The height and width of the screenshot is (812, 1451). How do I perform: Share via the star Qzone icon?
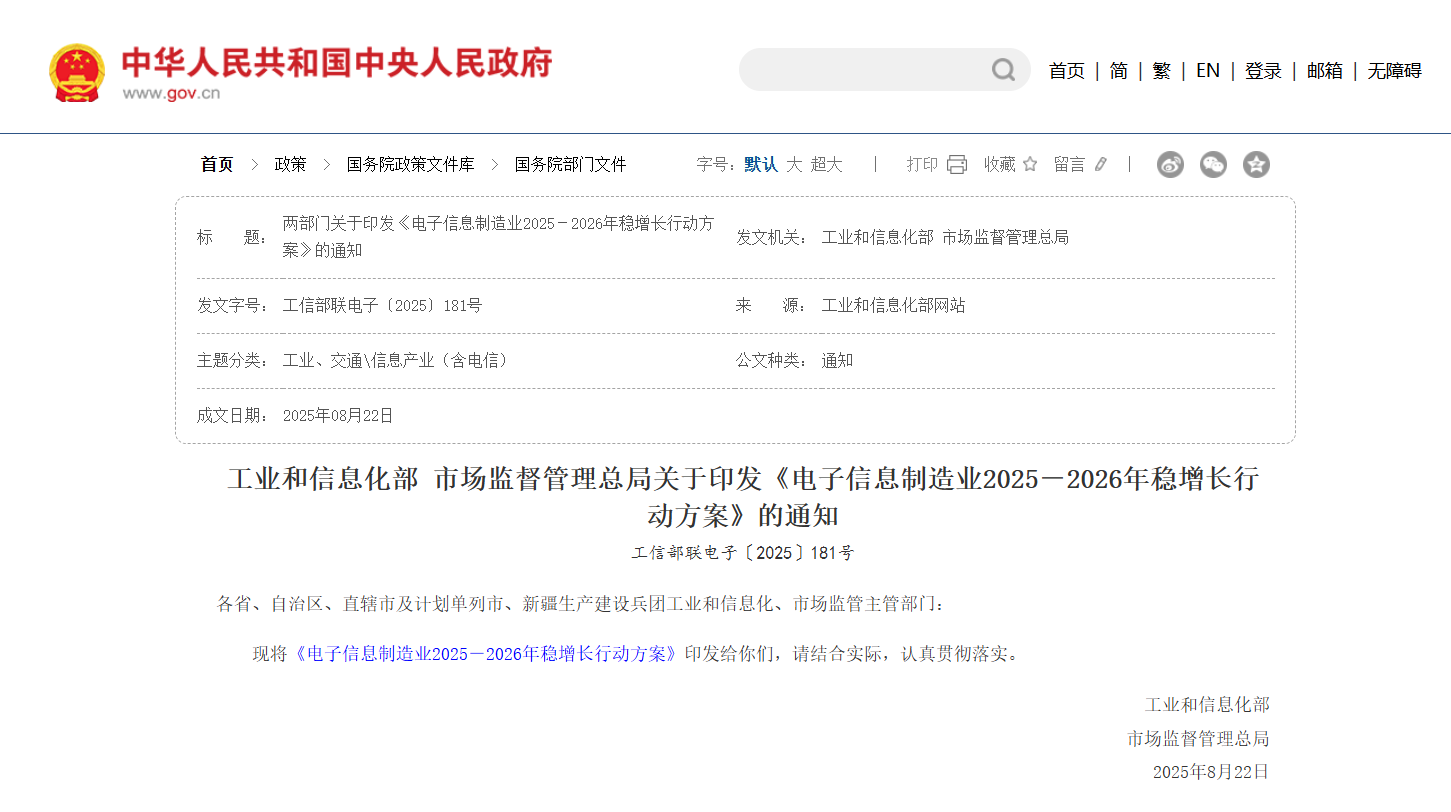pyautogui.click(x=1256, y=165)
